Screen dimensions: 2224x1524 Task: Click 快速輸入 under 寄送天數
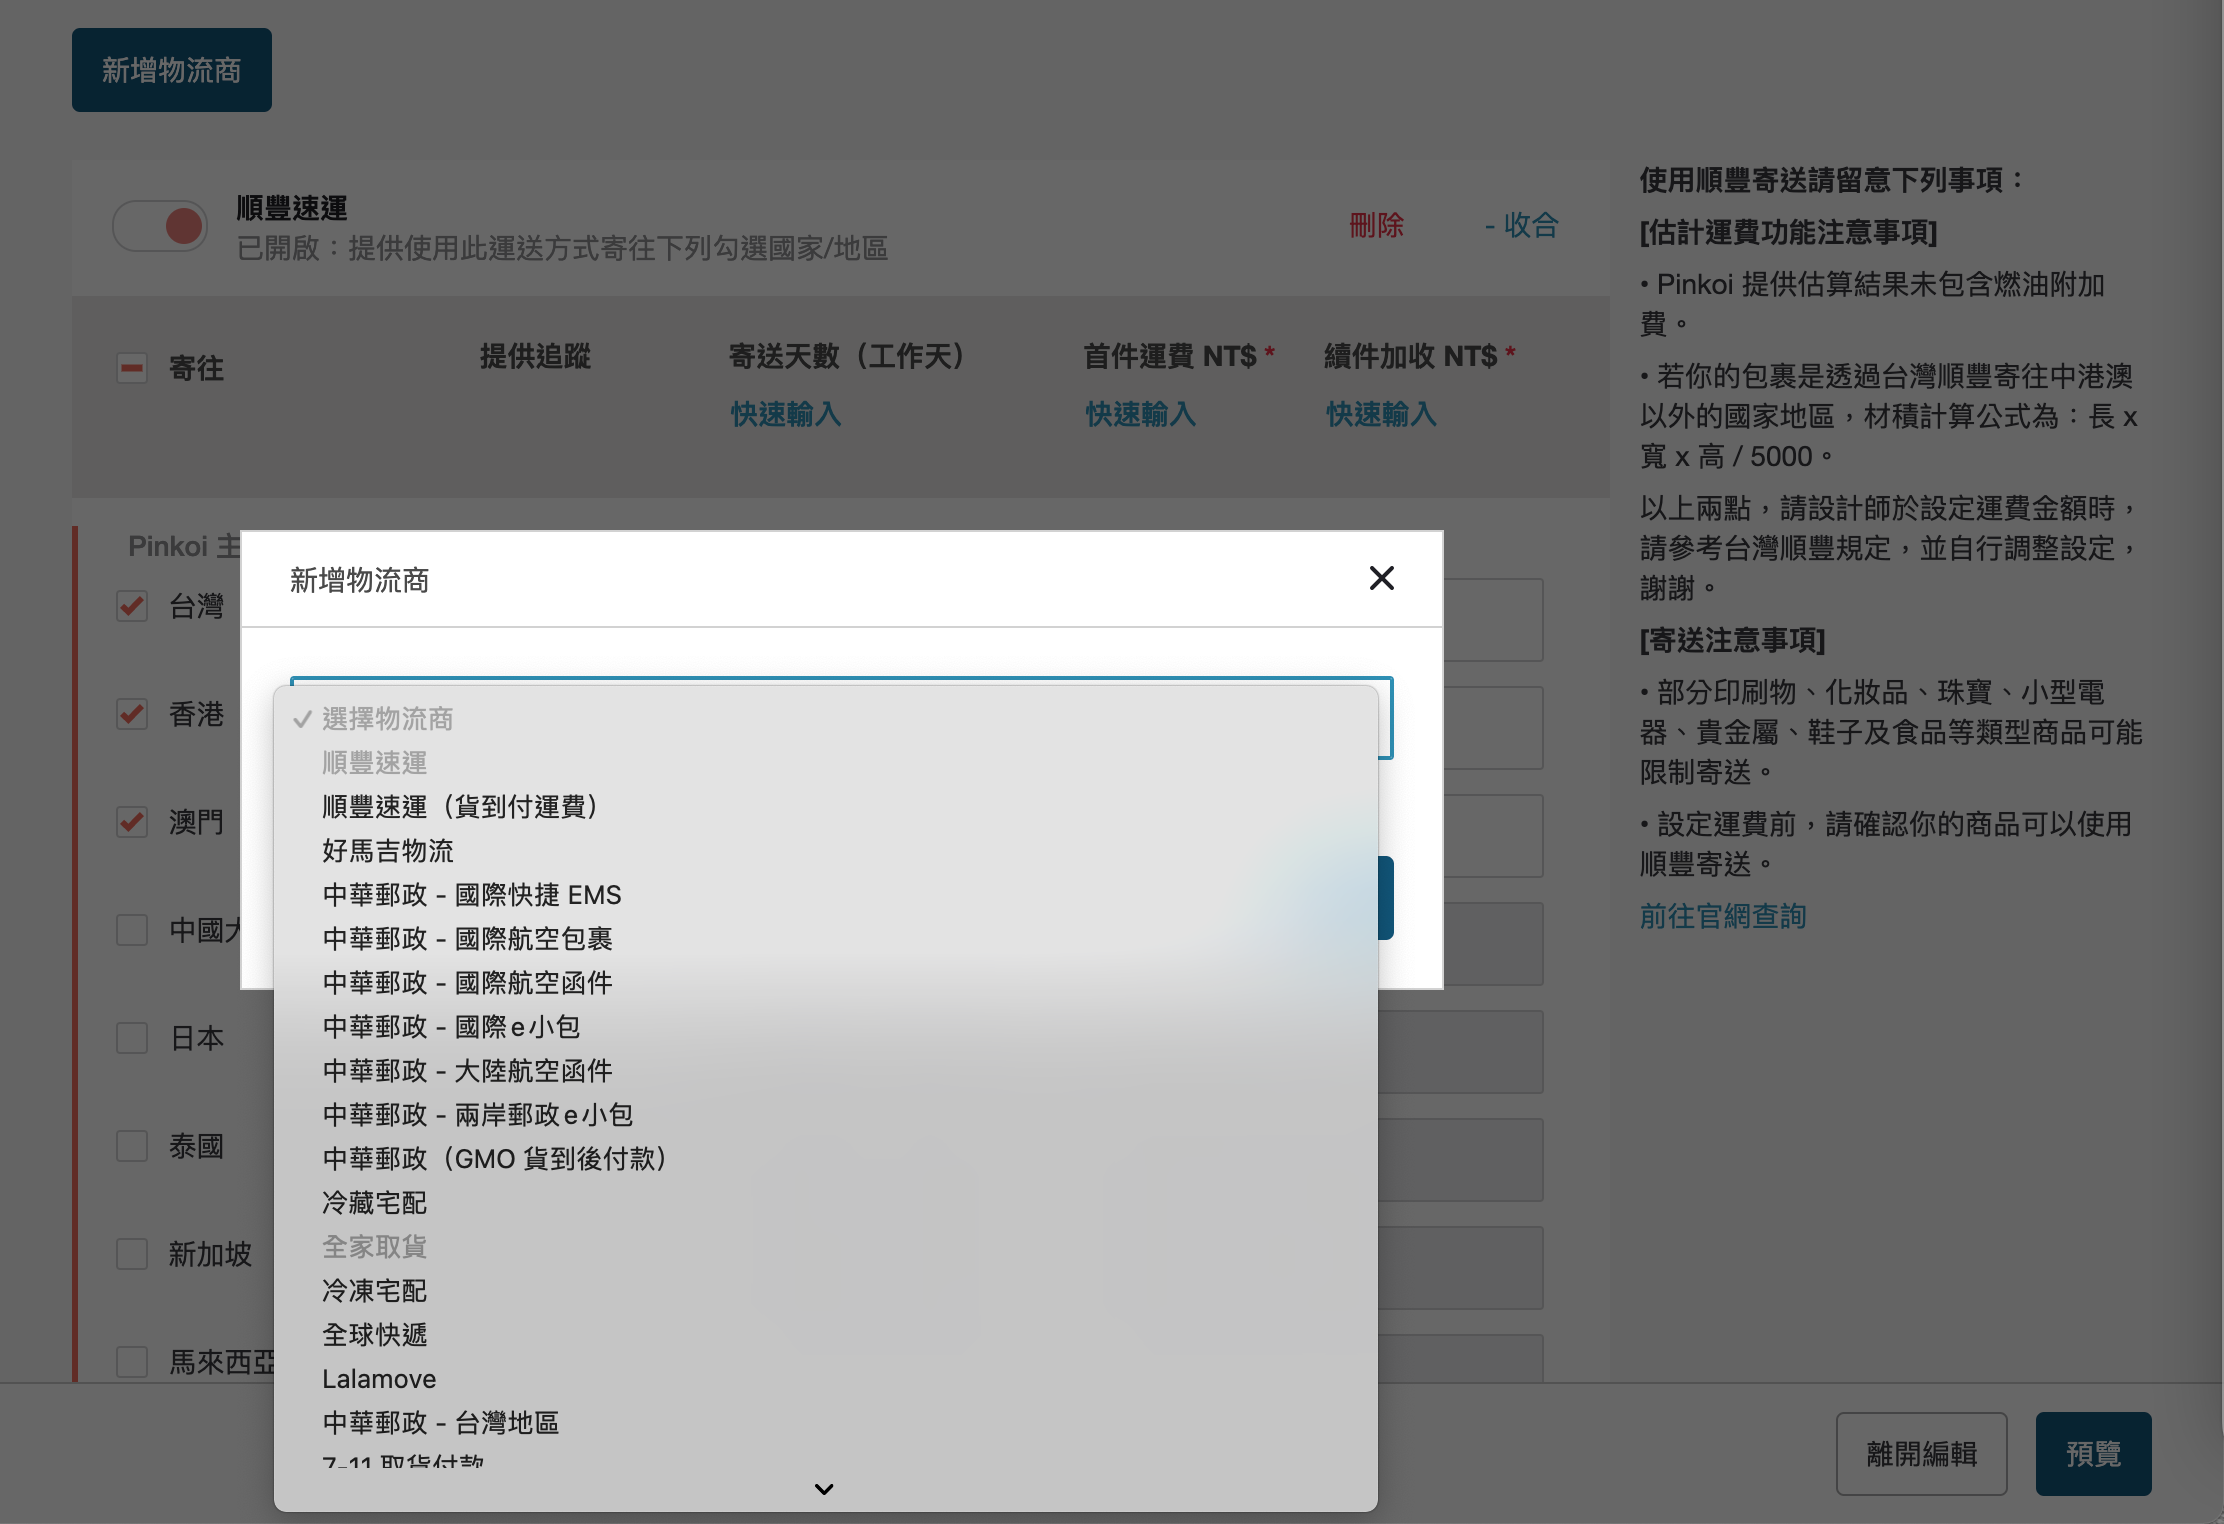click(x=785, y=414)
